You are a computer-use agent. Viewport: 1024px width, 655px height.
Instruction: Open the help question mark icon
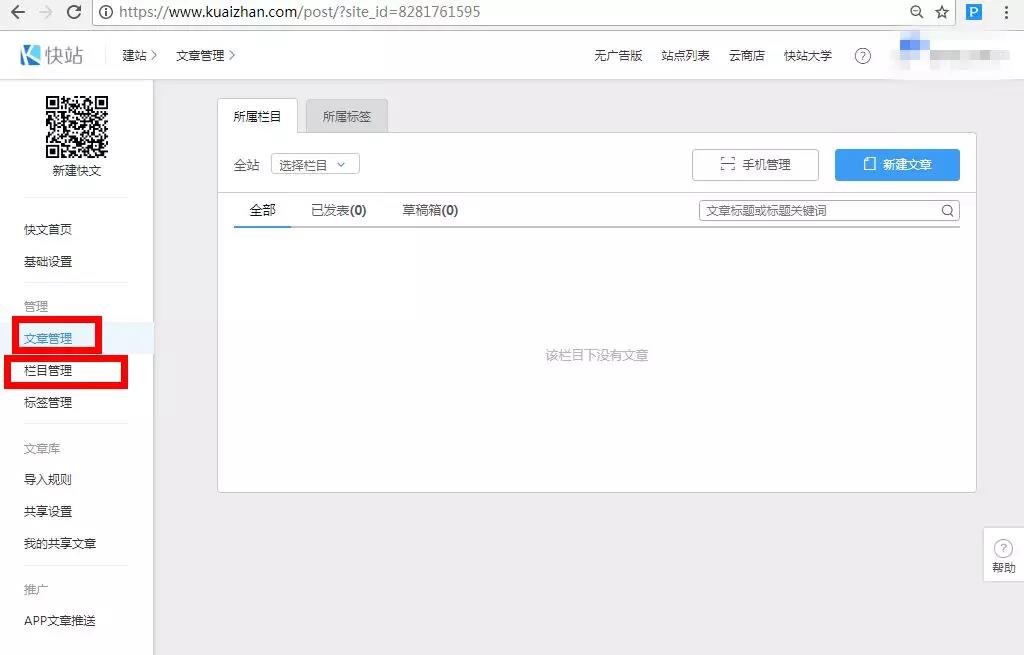(862, 56)
